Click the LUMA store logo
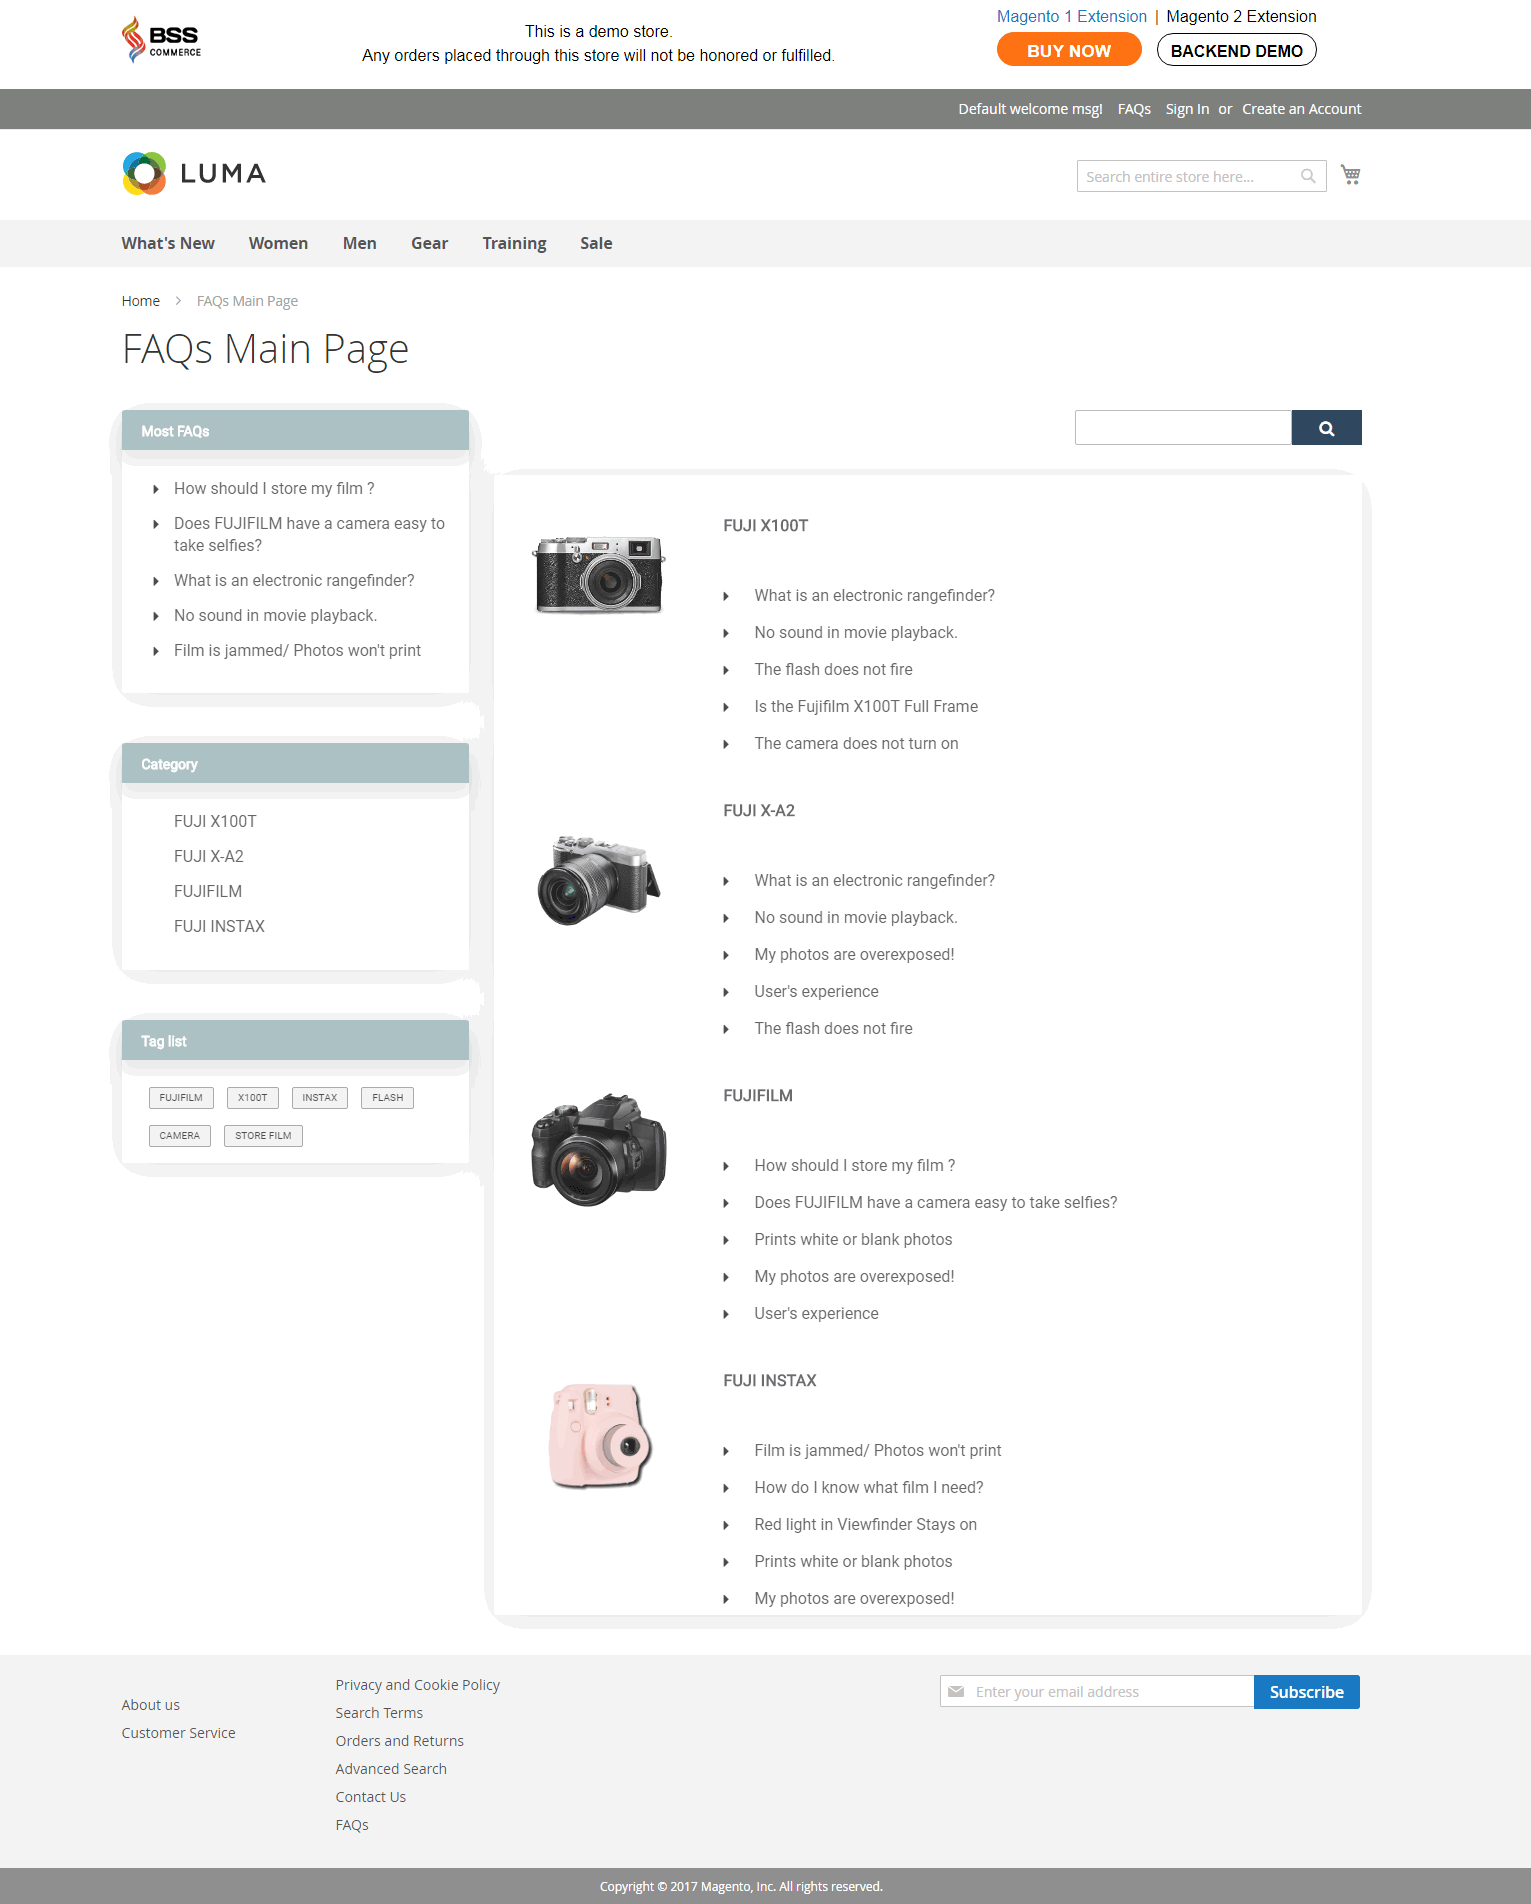1531x1904 pixels. click(x=194, y=174)
